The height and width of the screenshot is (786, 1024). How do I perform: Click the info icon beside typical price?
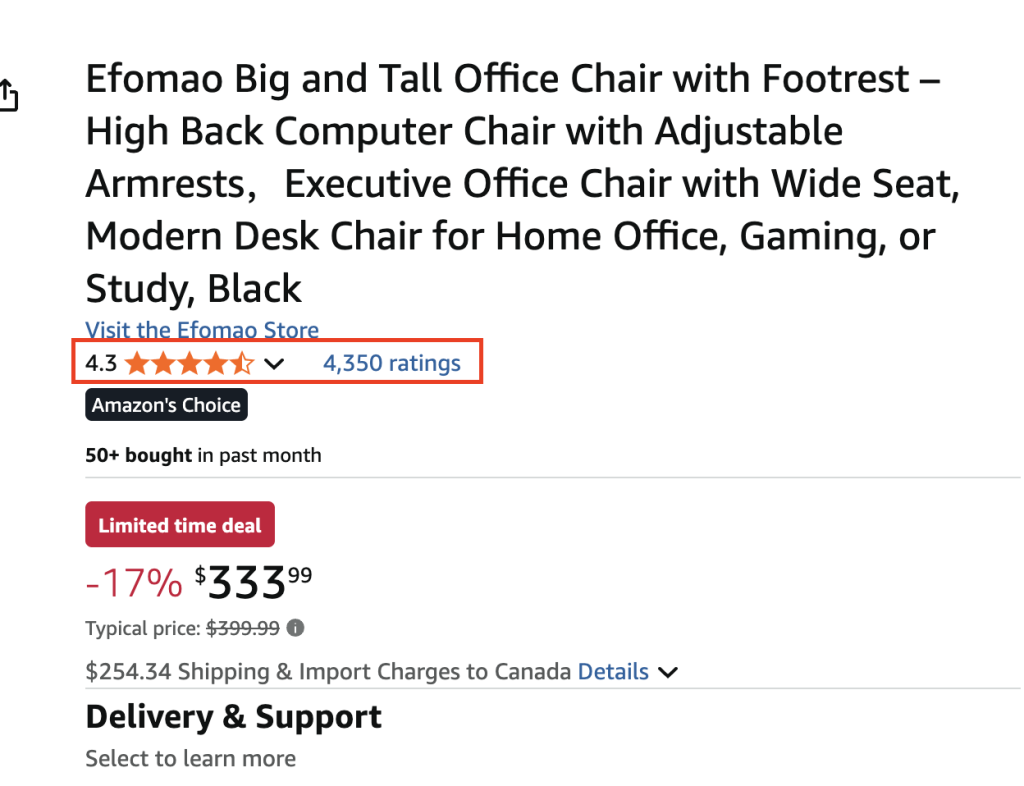click(293, 628)
